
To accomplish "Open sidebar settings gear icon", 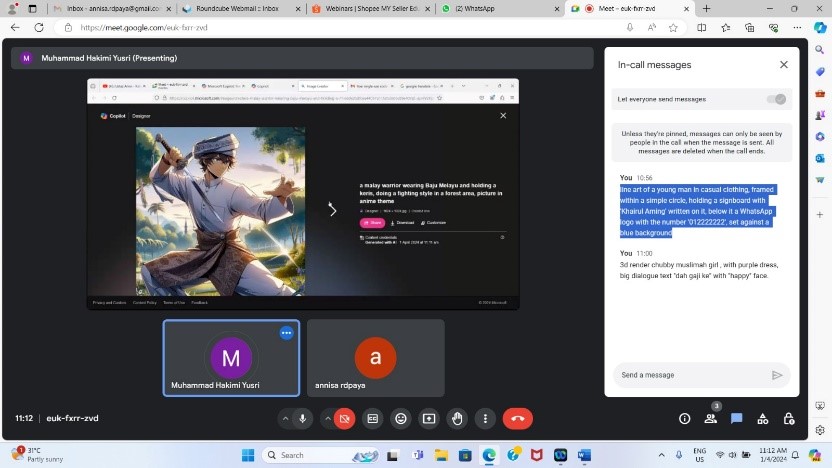I will point(820,430).
